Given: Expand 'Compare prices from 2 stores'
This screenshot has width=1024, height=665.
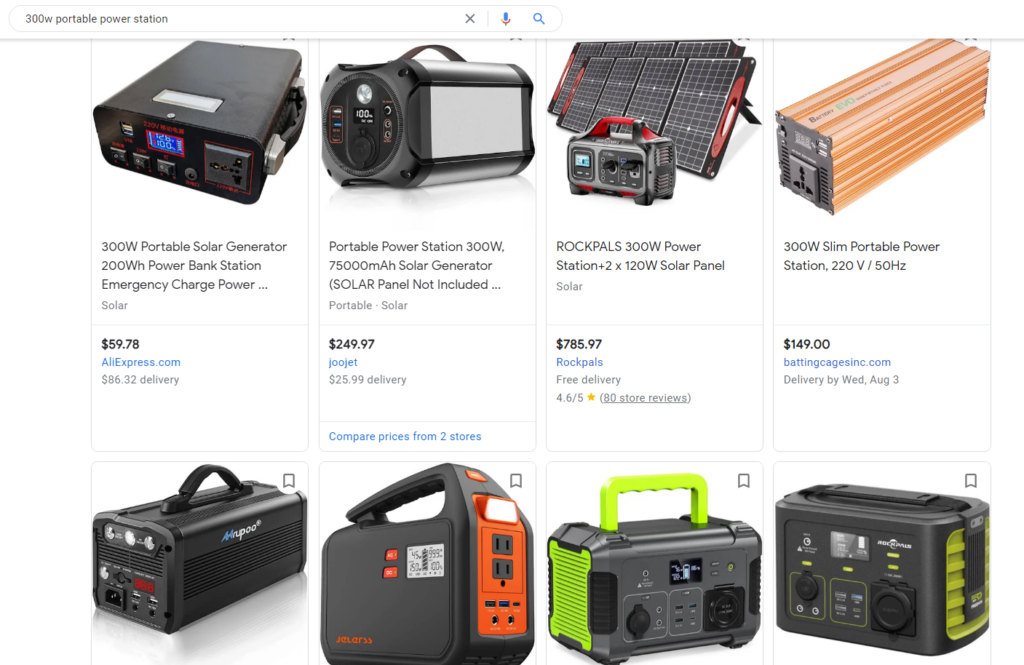Looking at the screenshot, I should [405, 436].
